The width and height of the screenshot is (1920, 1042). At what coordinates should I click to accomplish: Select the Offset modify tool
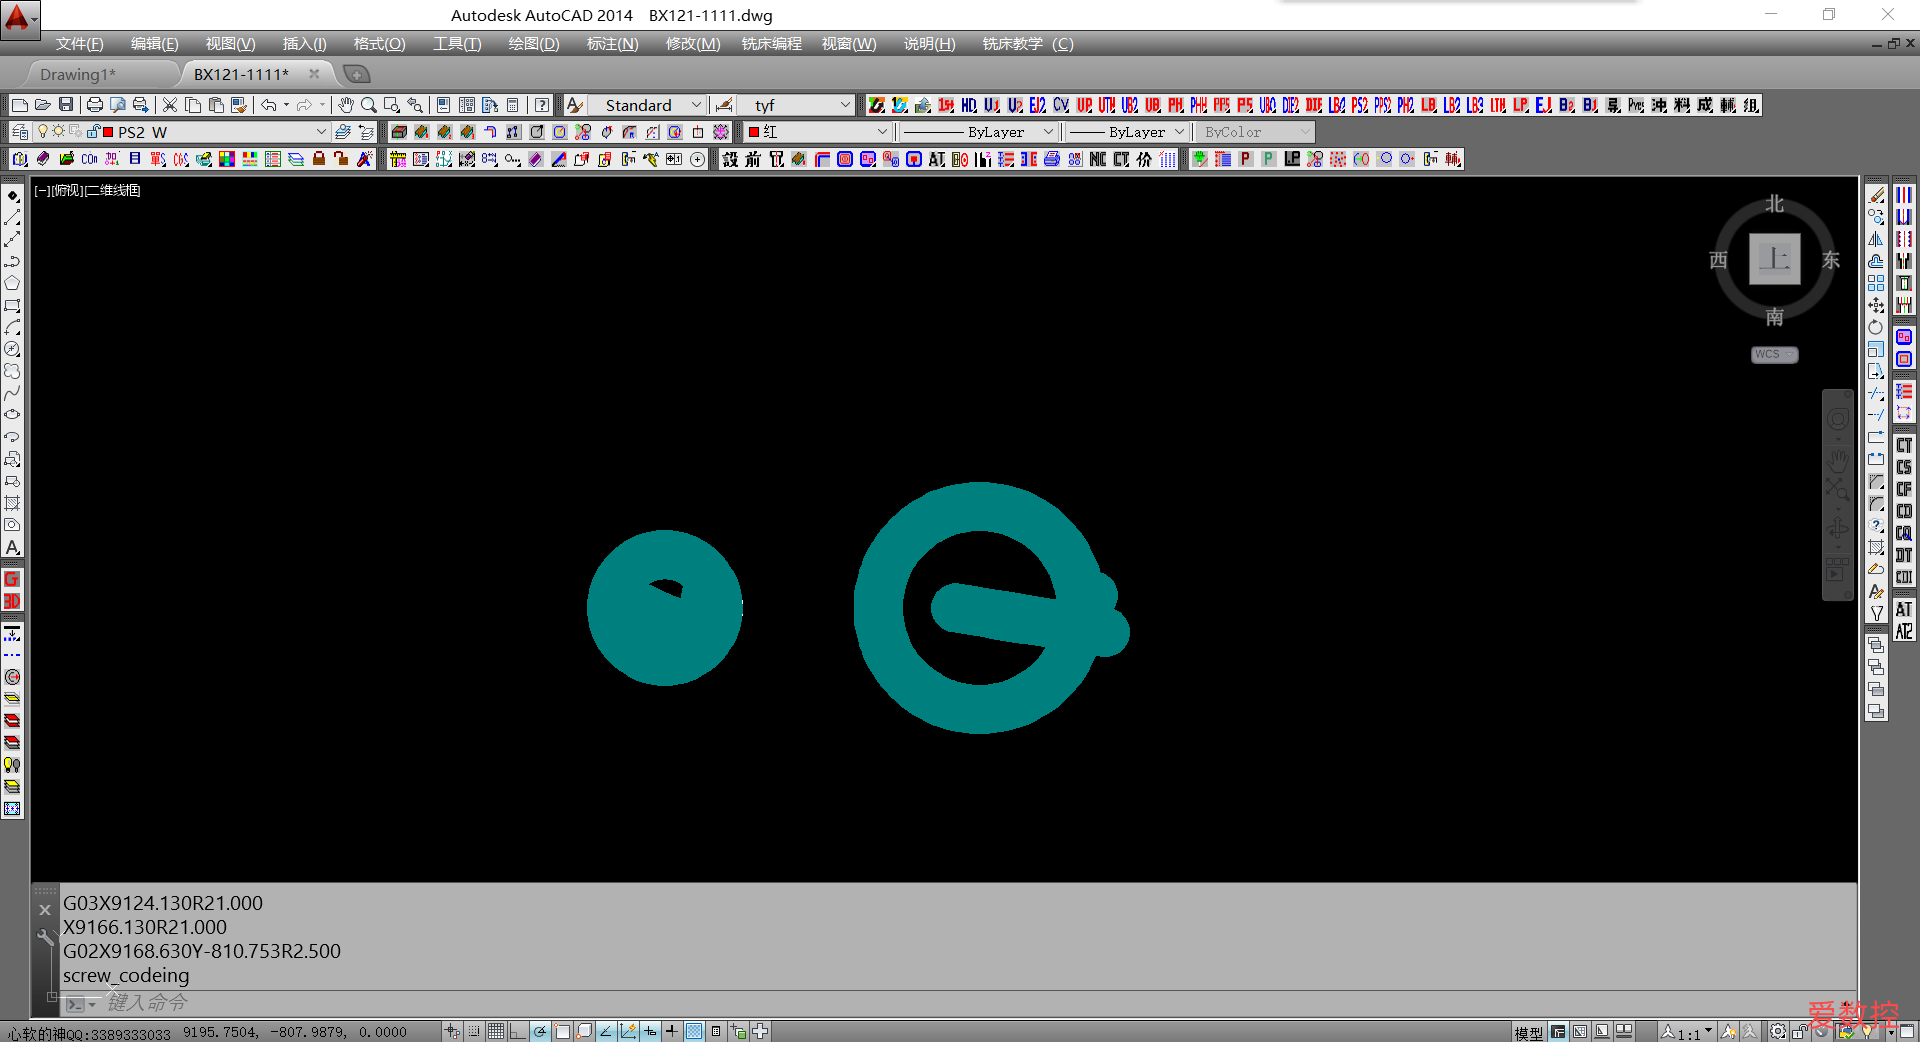[x=1876, y=261]
